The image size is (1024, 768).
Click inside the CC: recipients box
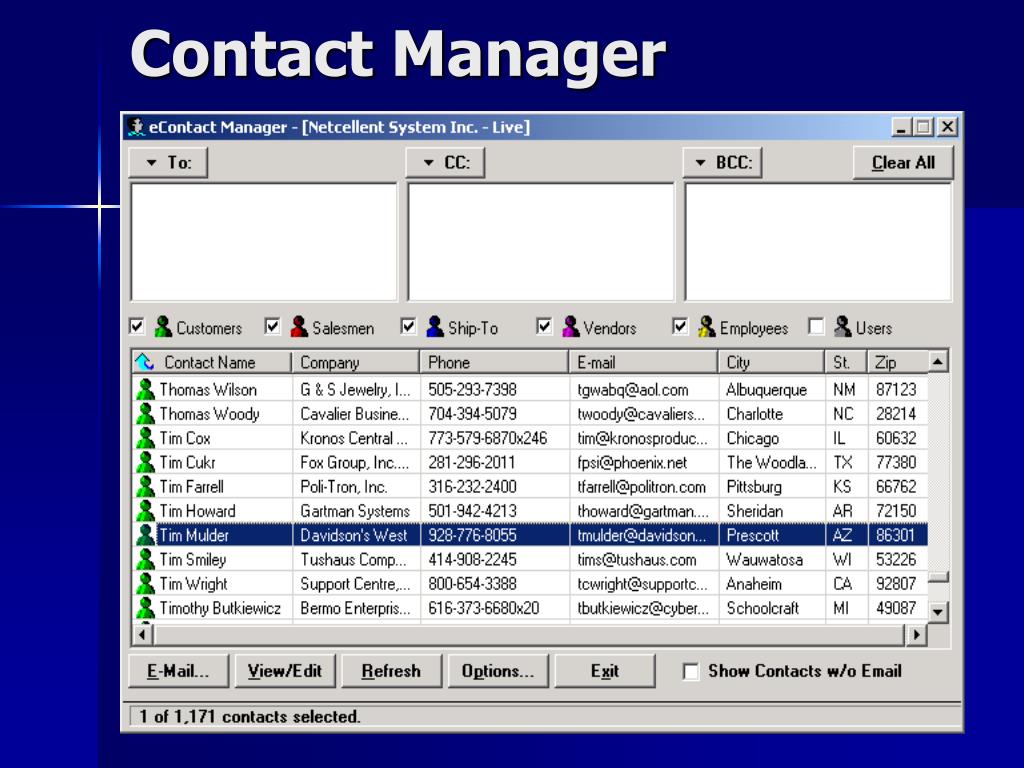click(x=541, y=242)
